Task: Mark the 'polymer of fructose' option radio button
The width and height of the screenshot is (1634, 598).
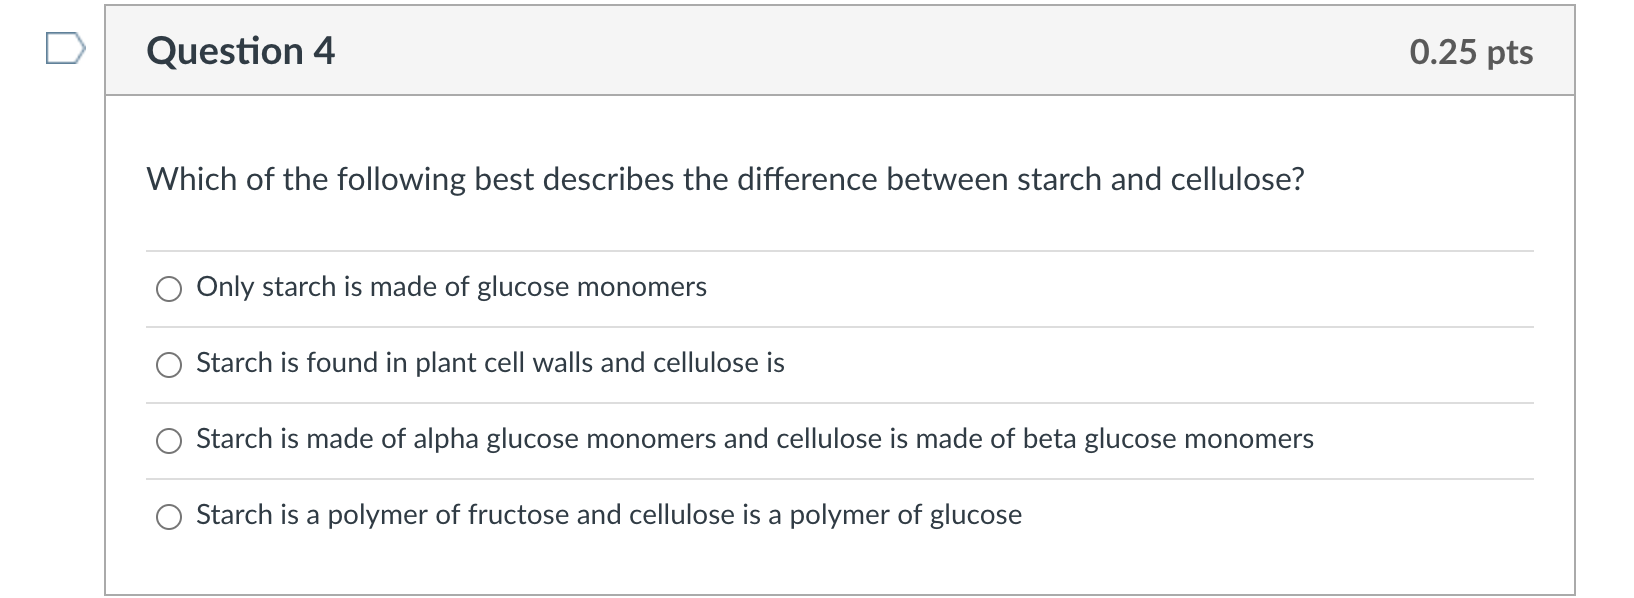Action: [169, 517]
